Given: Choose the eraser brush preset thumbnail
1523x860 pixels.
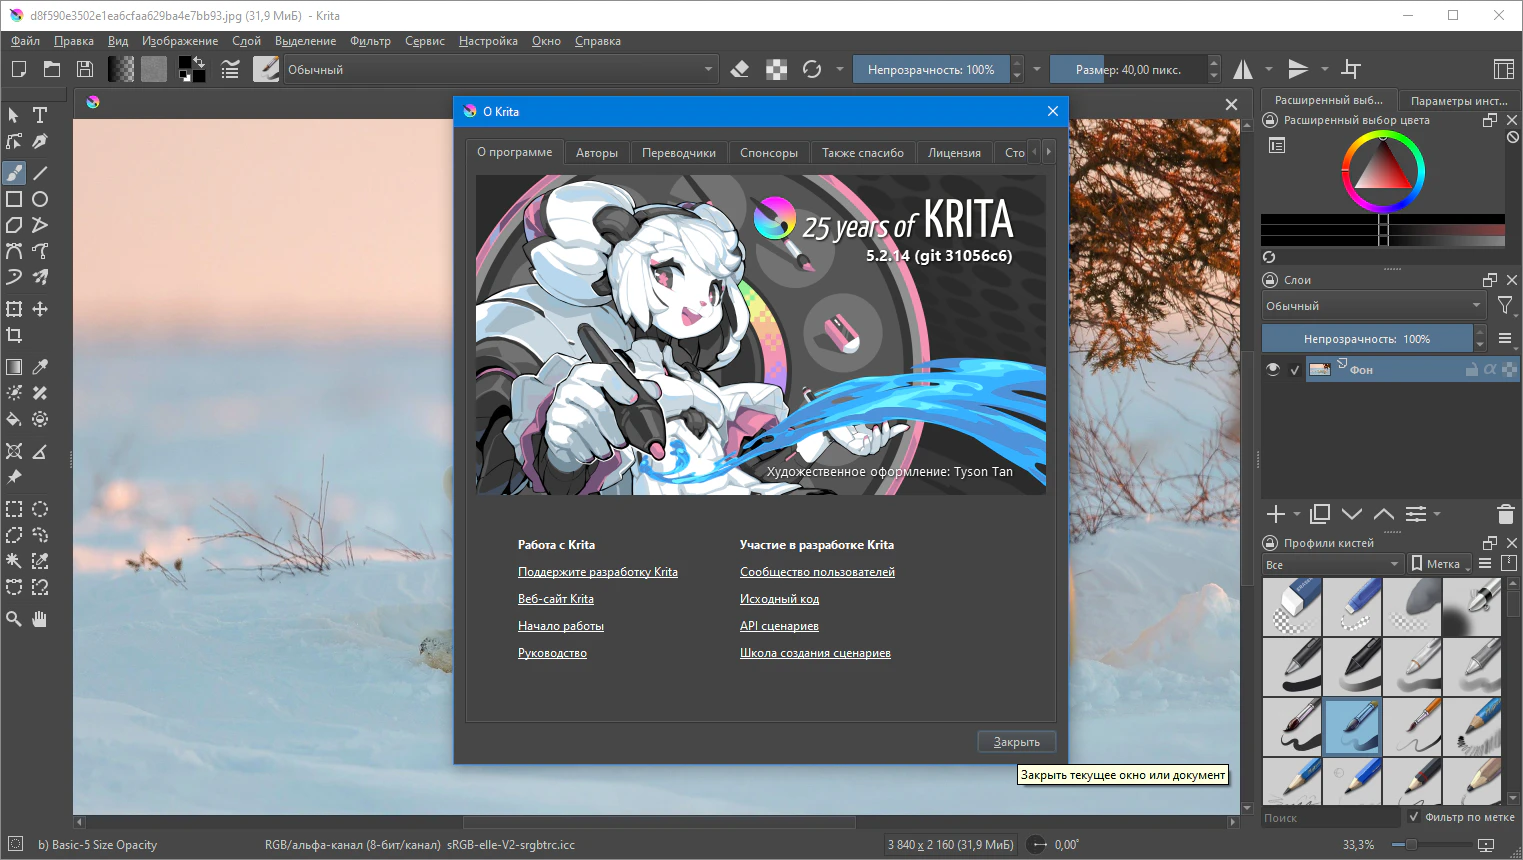Looking at the screenshot, I should tap(1292, 607).
